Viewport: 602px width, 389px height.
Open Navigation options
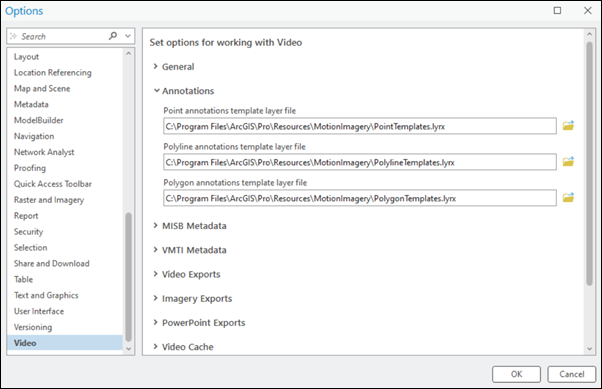(x=65, y=136)
